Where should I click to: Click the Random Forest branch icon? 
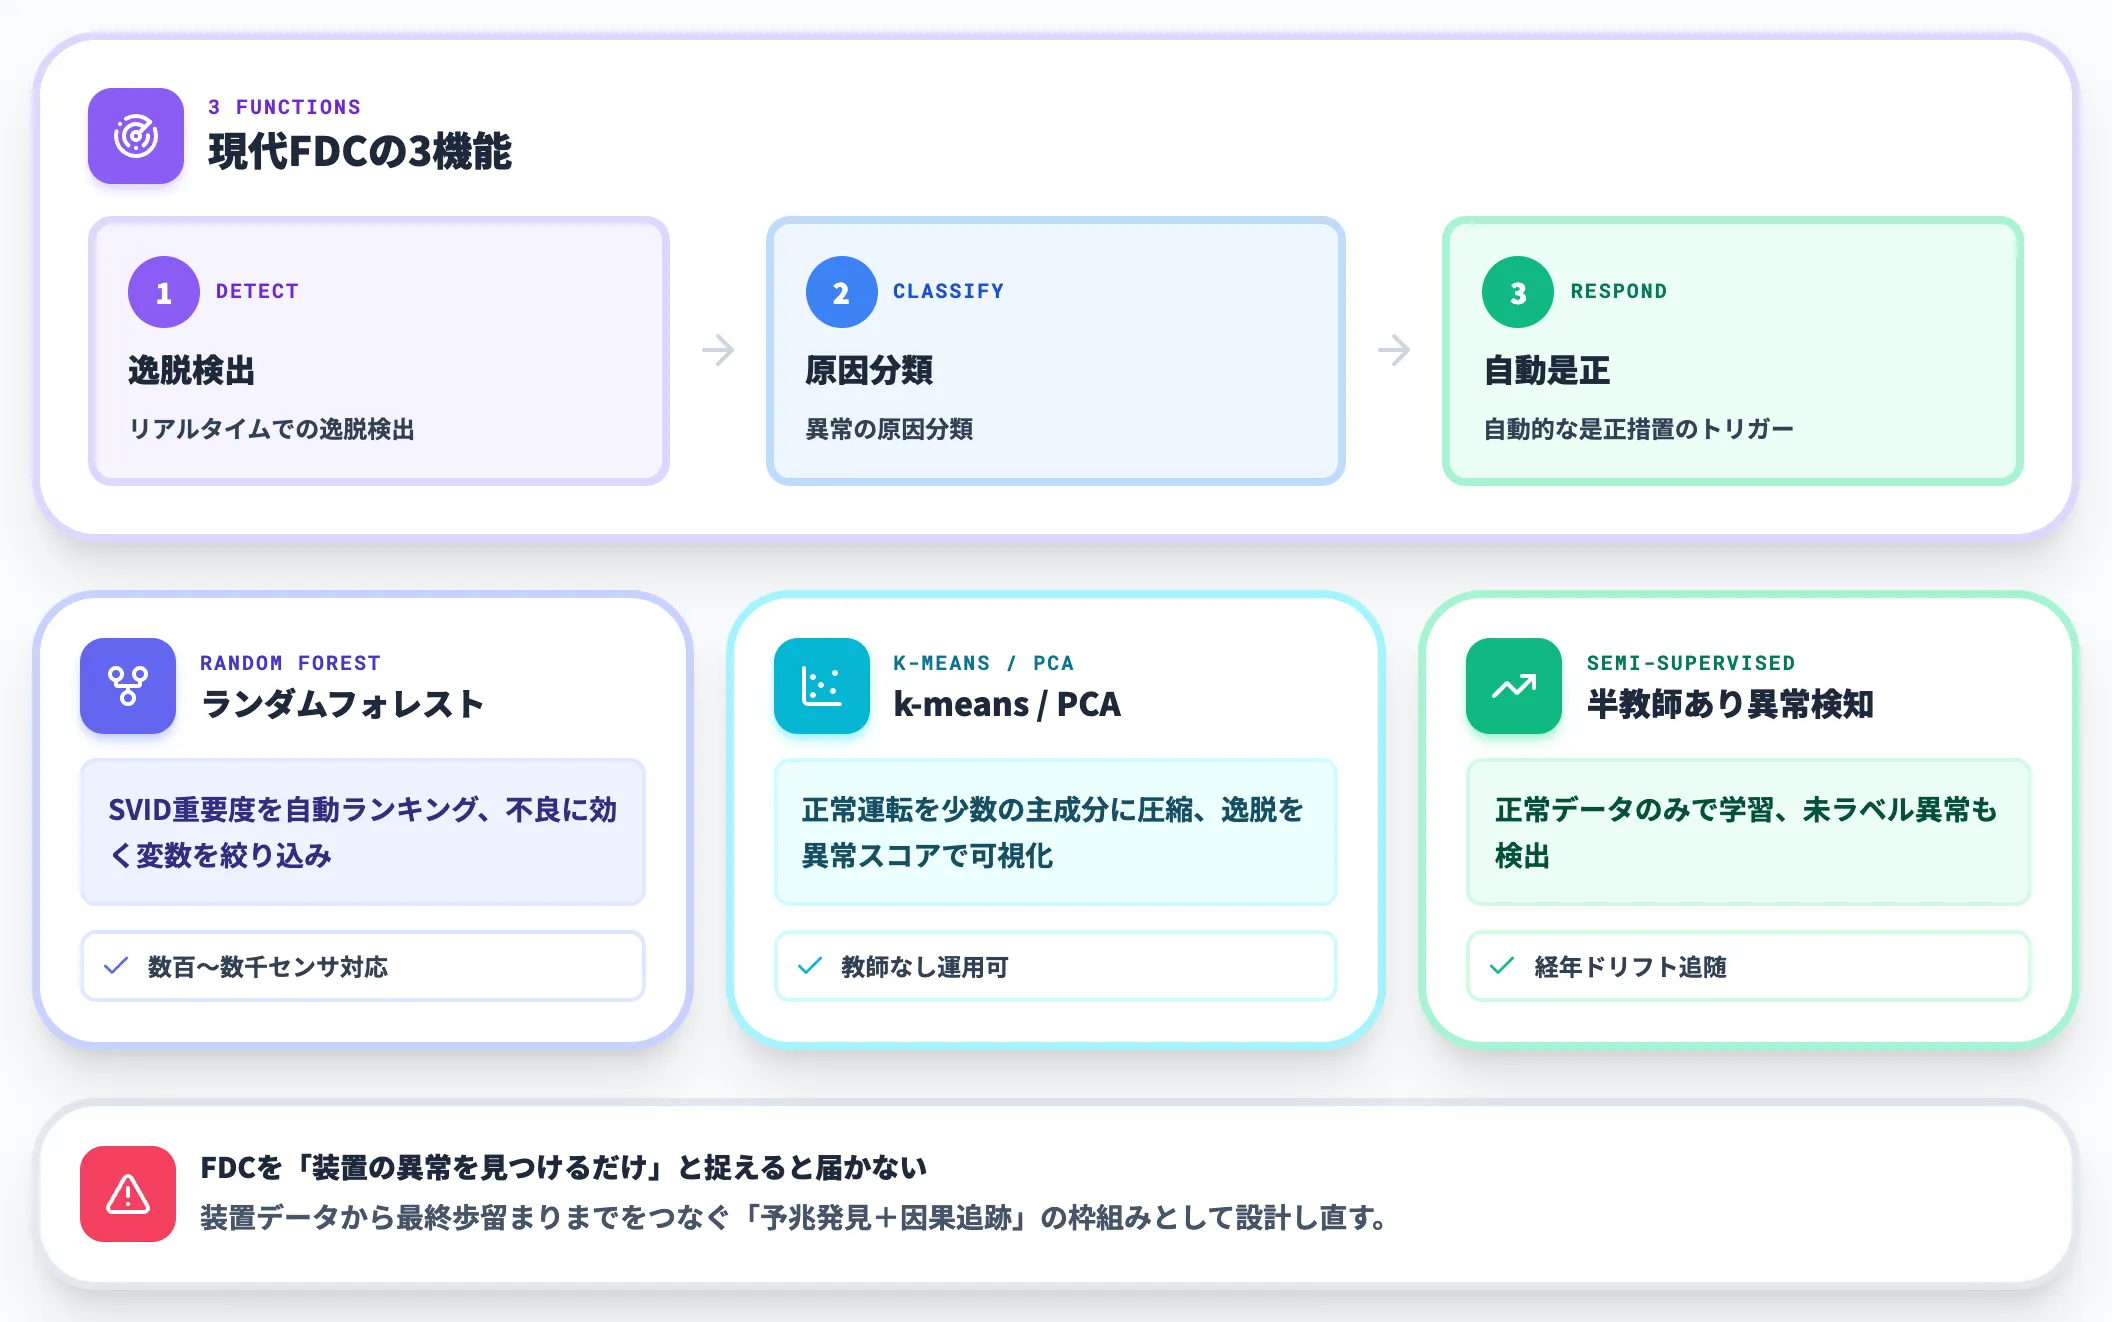tap(128, 686)
